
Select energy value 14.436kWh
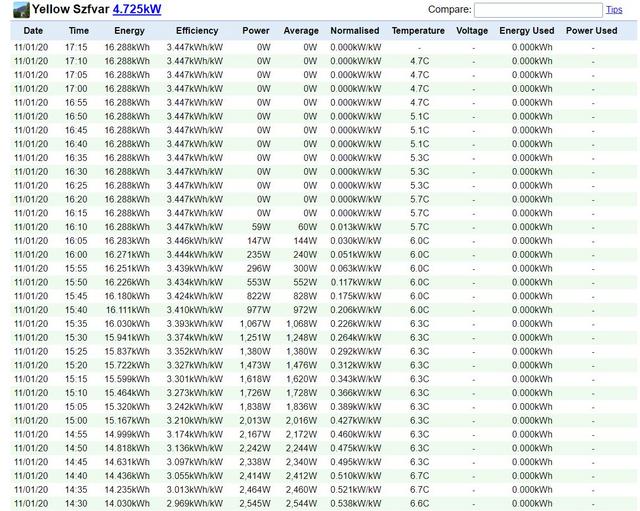127,476
